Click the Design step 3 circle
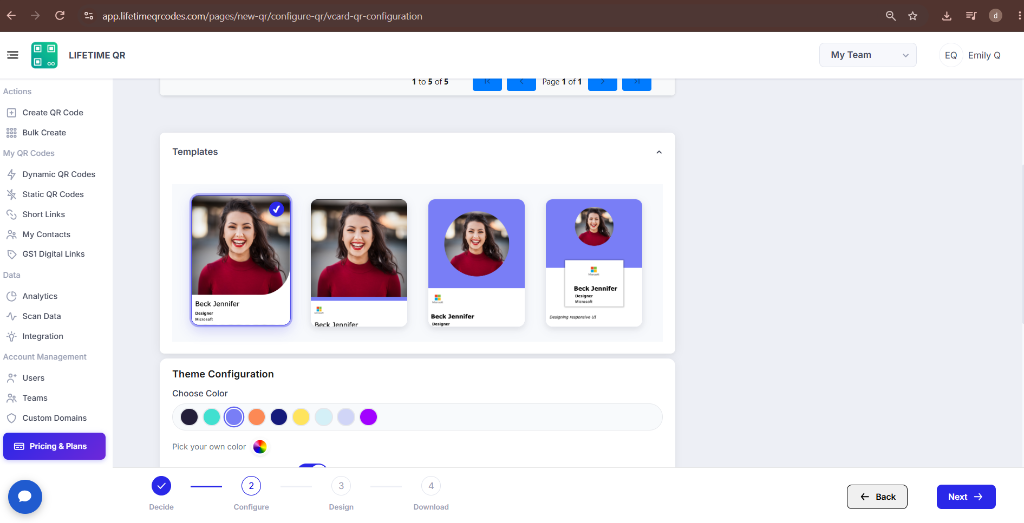1024x523 pixels. (x=341, y=486)
